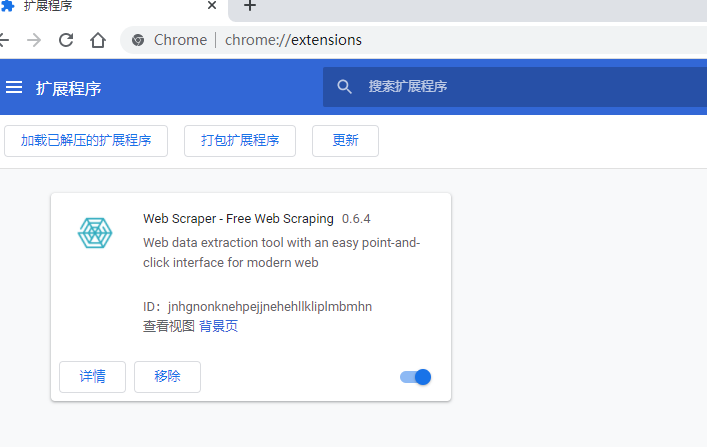This screenshot has width=707, height=447.
Task: Disable the Web Scraper extension toggle
Action: (x=415, y=377)
